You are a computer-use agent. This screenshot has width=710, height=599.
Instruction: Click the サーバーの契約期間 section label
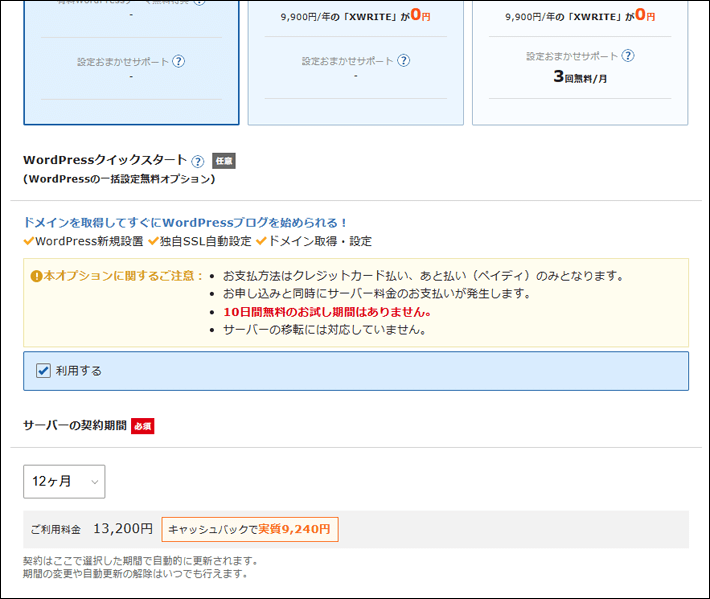(75, 425)
